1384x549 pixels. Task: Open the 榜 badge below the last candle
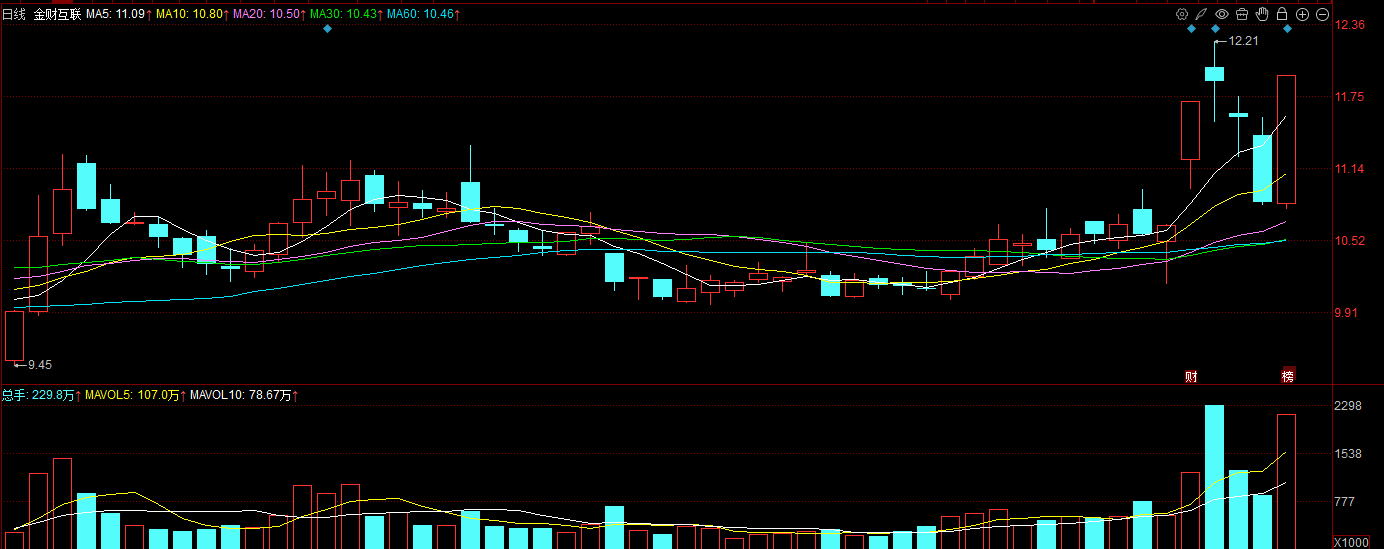click(1288, 377)
